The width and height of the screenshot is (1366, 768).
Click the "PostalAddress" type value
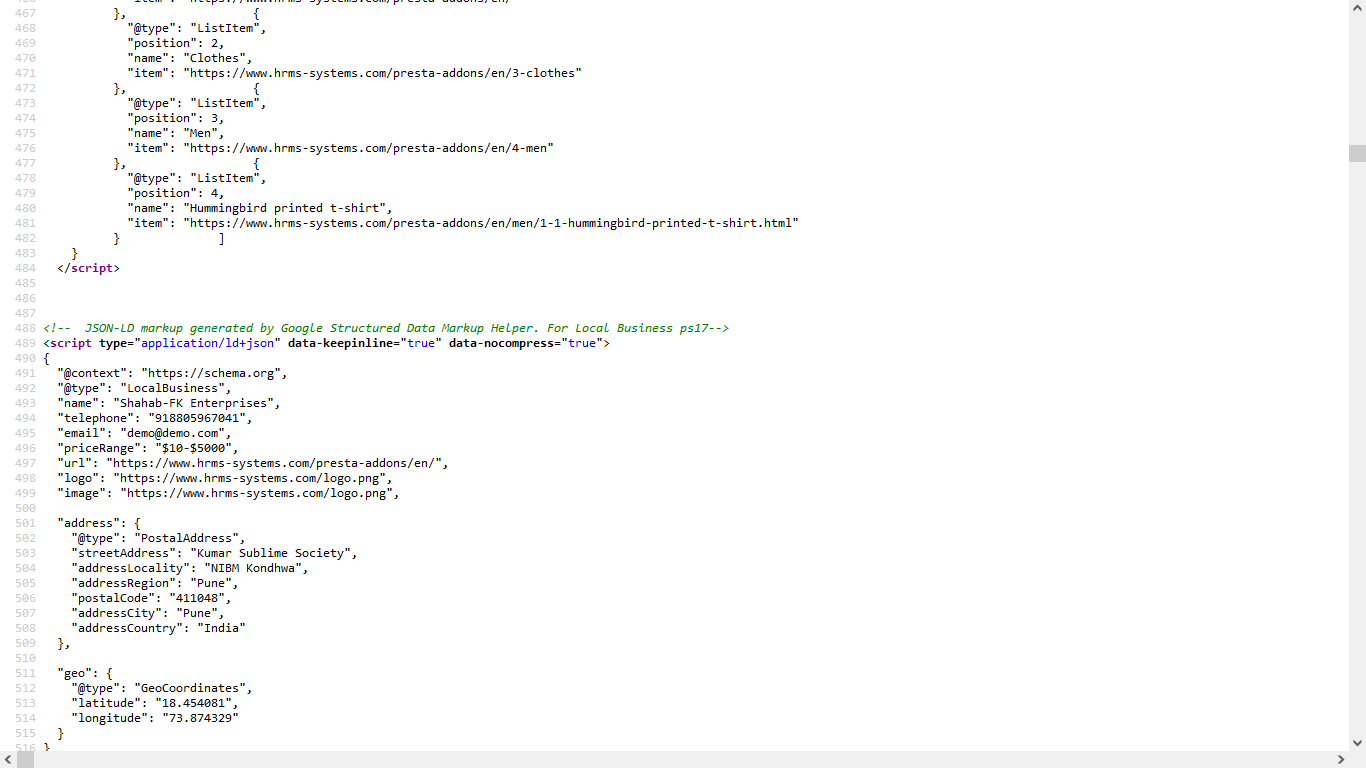pos(186,538)
